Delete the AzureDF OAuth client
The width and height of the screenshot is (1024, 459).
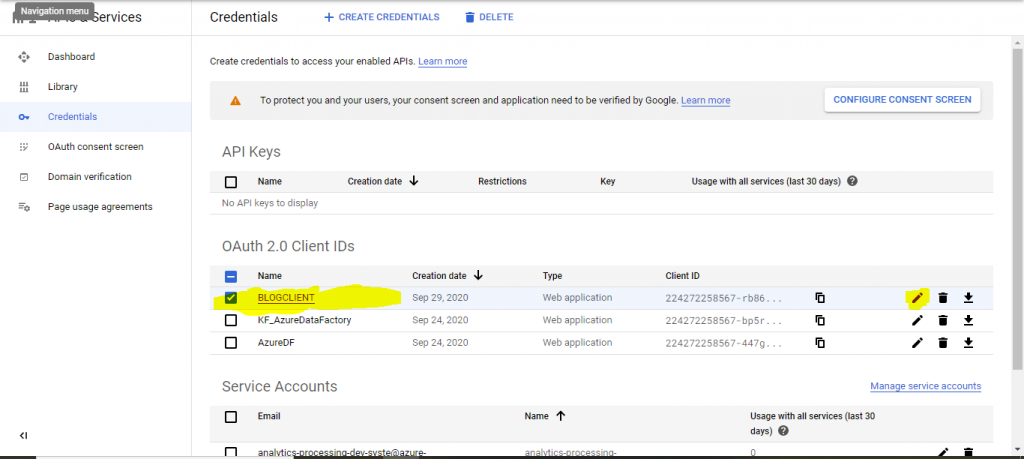tap(943, 343)
